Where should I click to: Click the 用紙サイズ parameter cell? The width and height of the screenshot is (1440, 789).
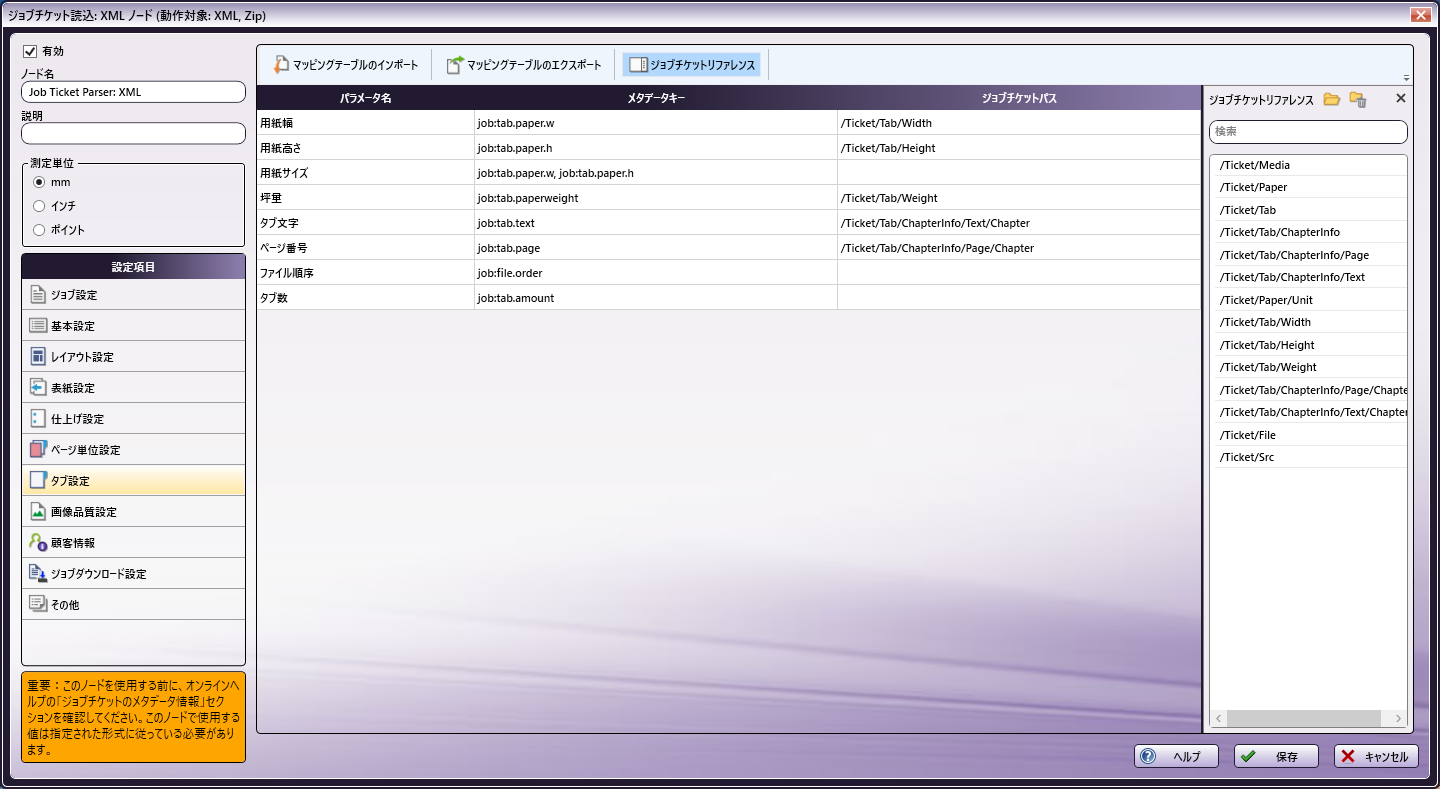pos(366,173)
